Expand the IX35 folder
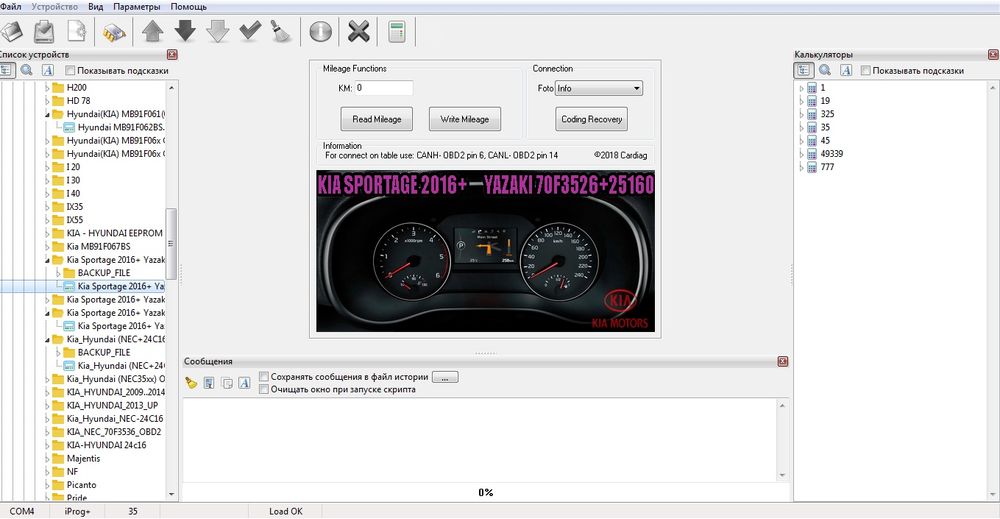Viewport: 1000px width, 519px height. point(47,207)
